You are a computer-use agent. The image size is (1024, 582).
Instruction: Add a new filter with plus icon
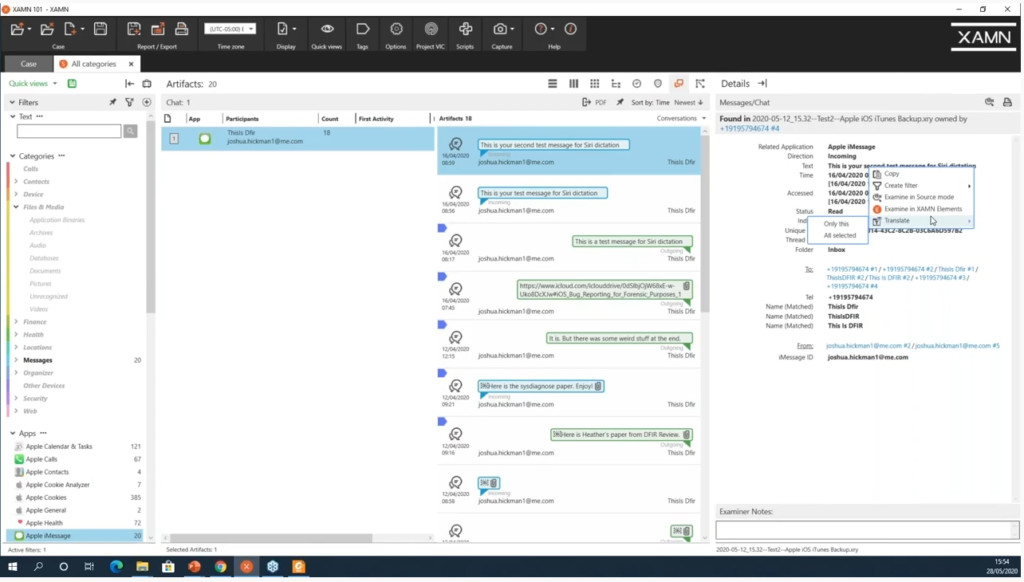point(146,103)
